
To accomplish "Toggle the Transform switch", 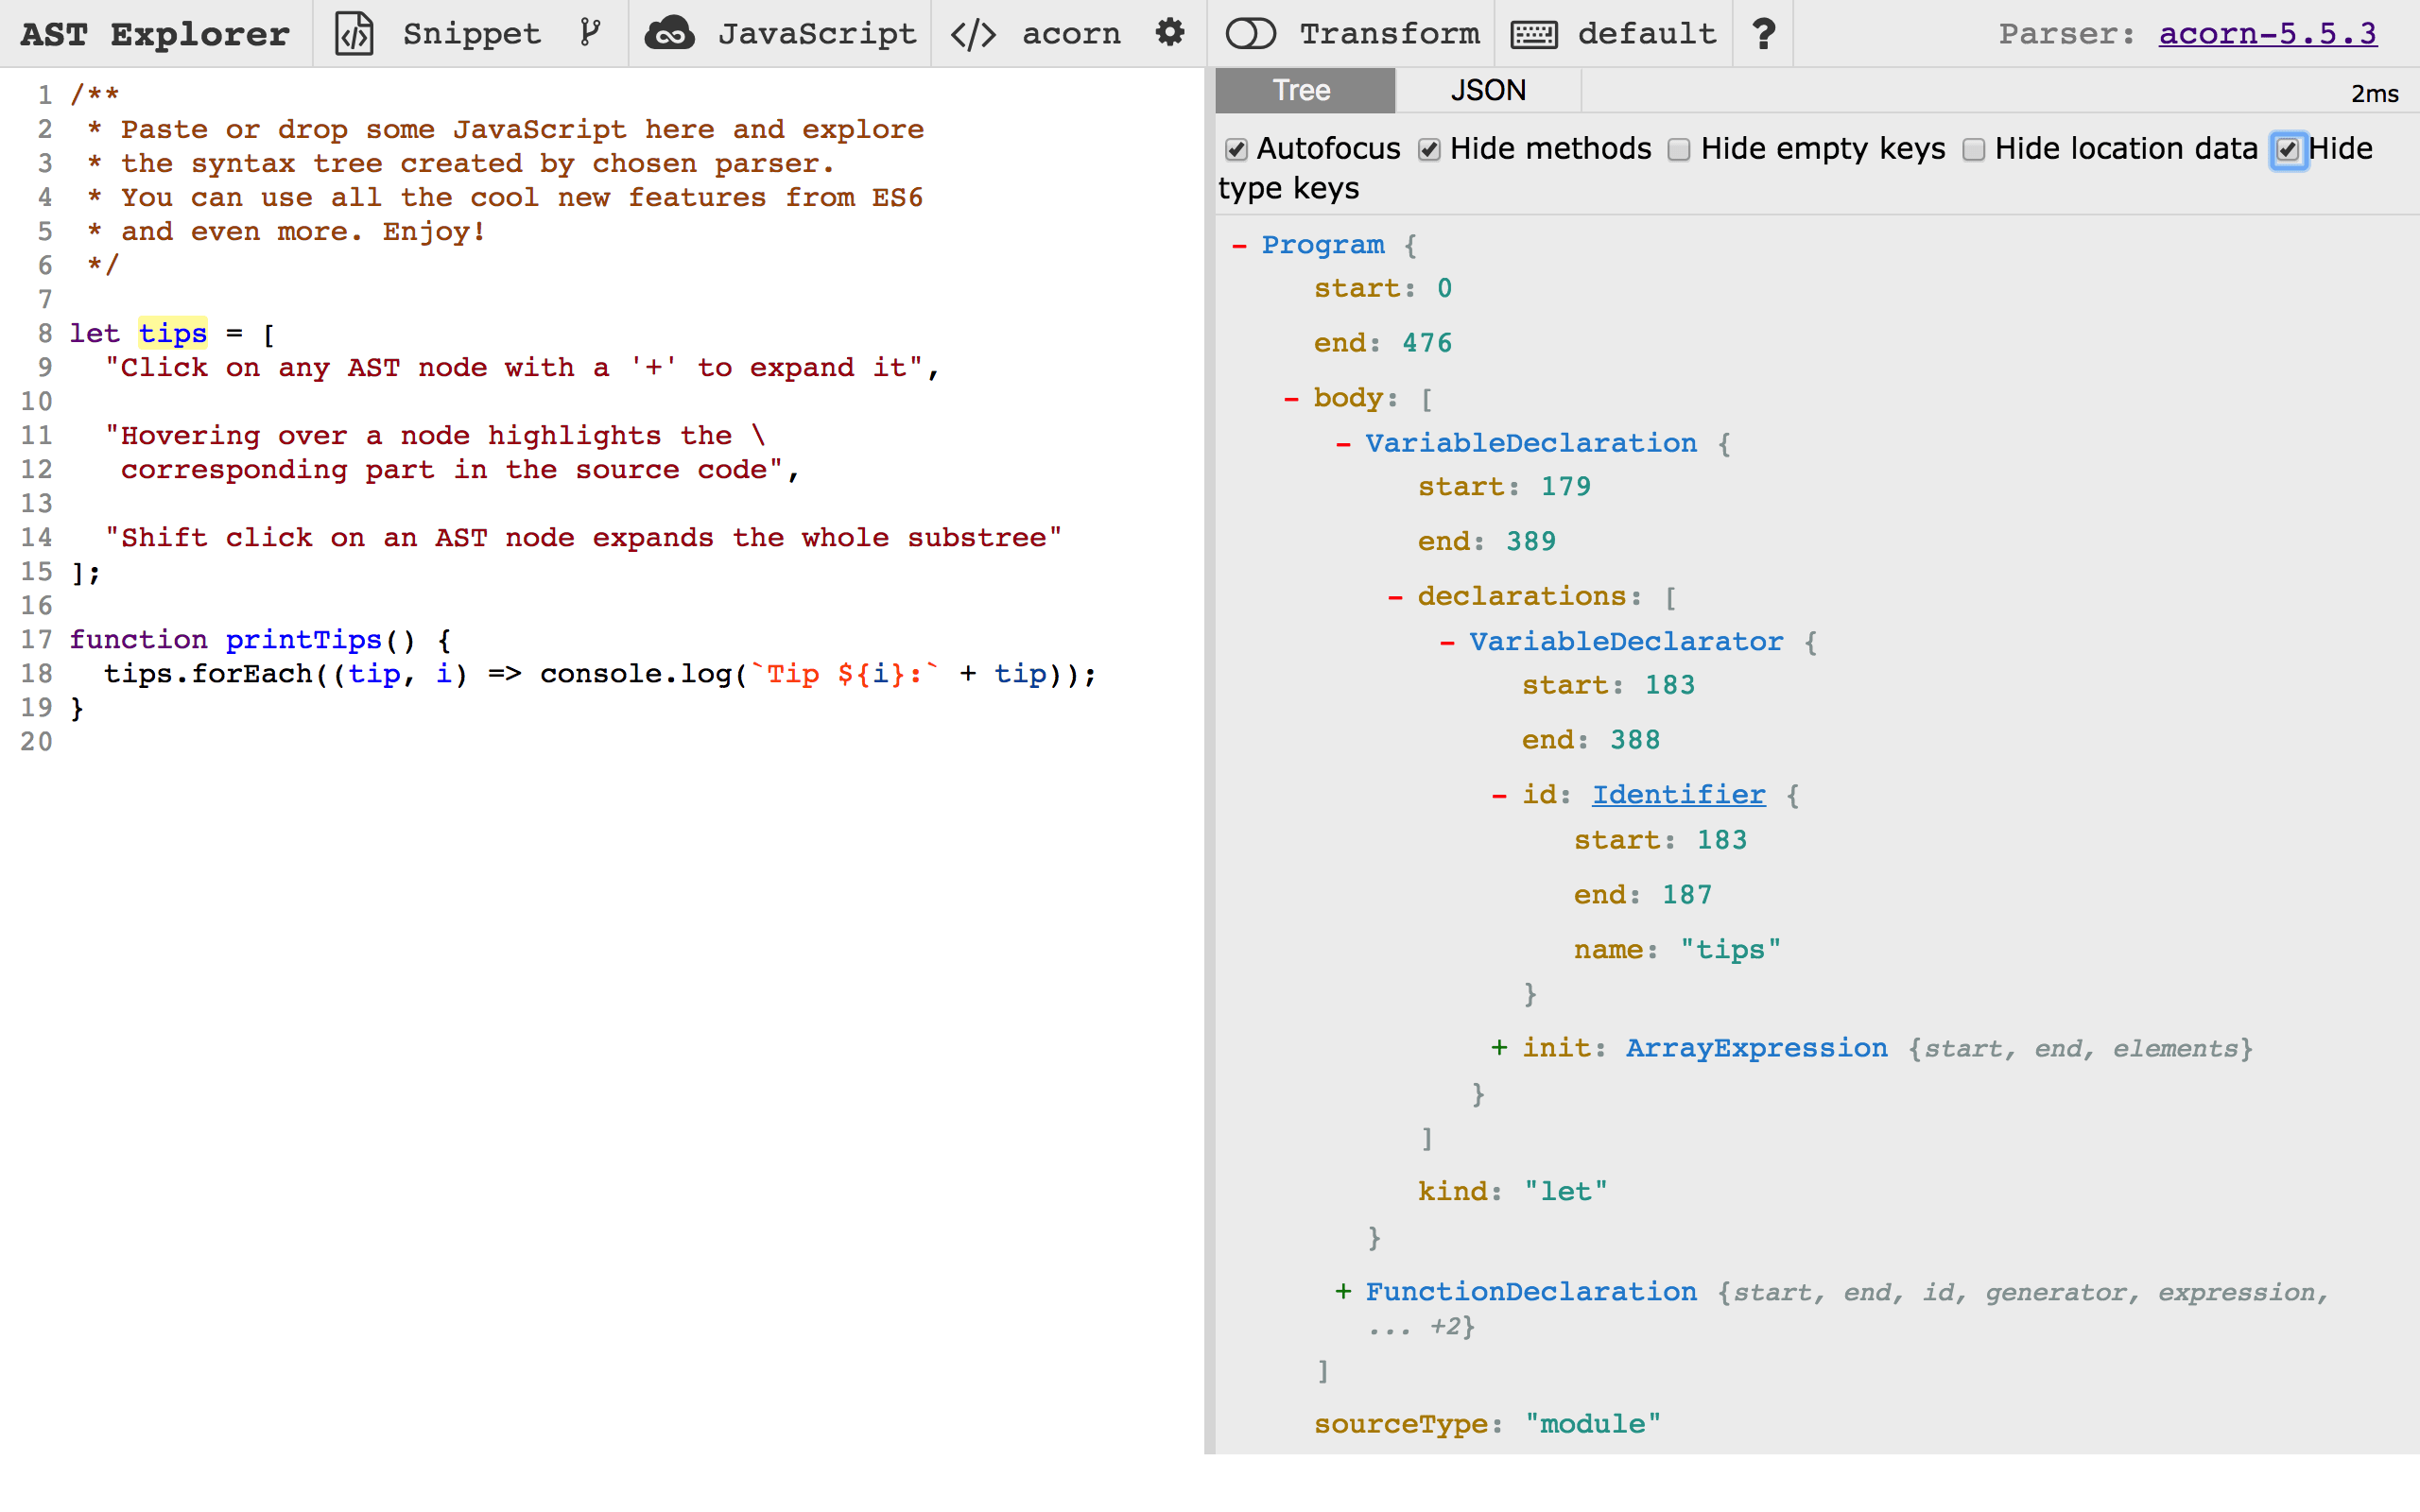I will (x=1250, y=34).
